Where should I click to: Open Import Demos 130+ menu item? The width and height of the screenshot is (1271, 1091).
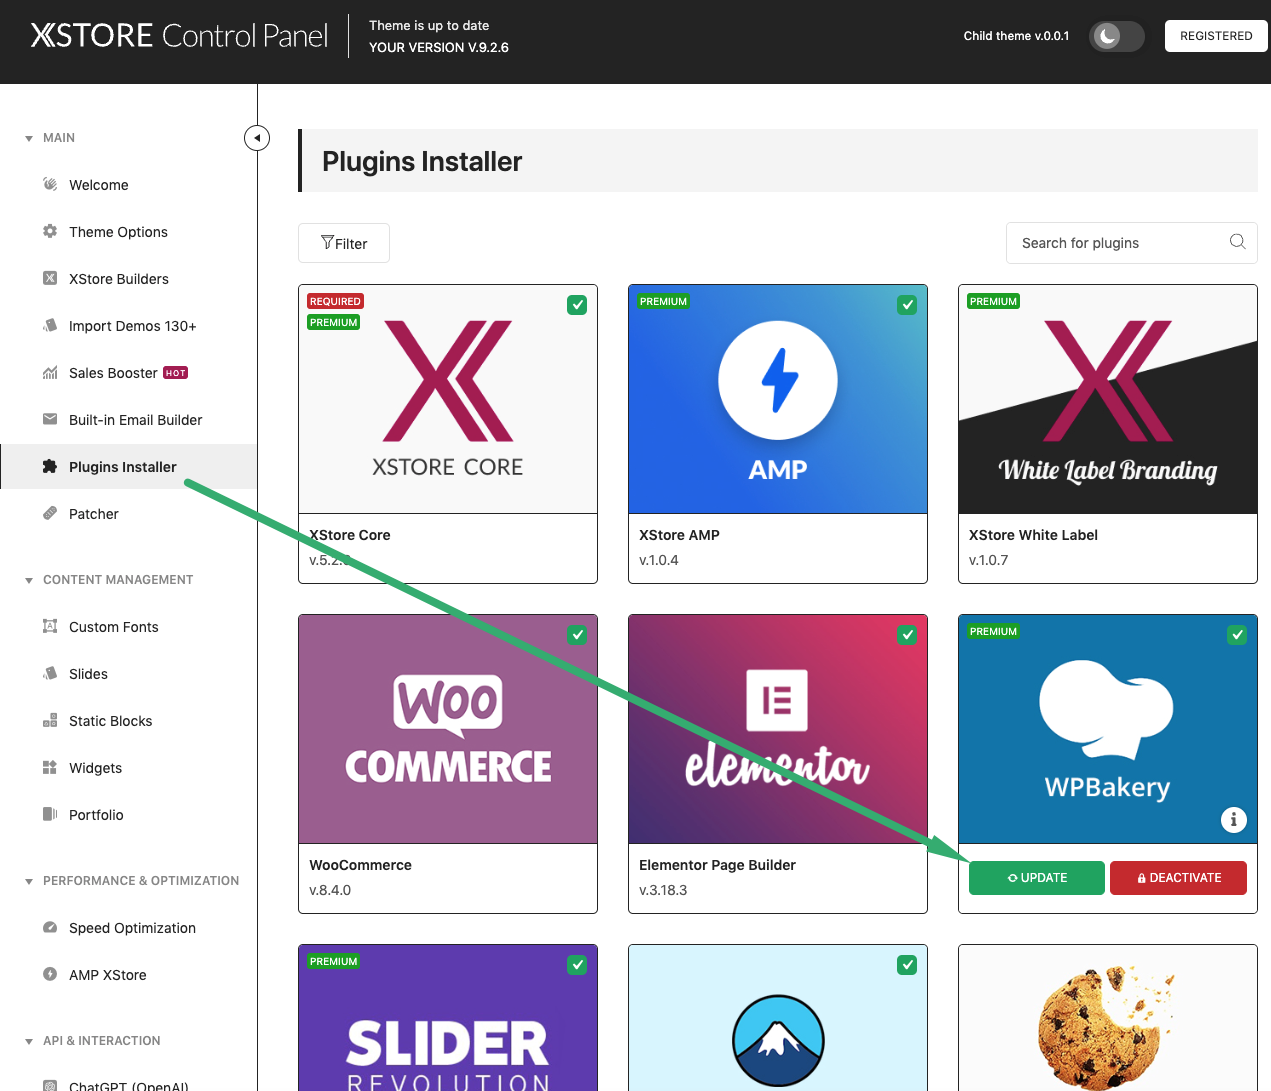click(x=132, y=326)
